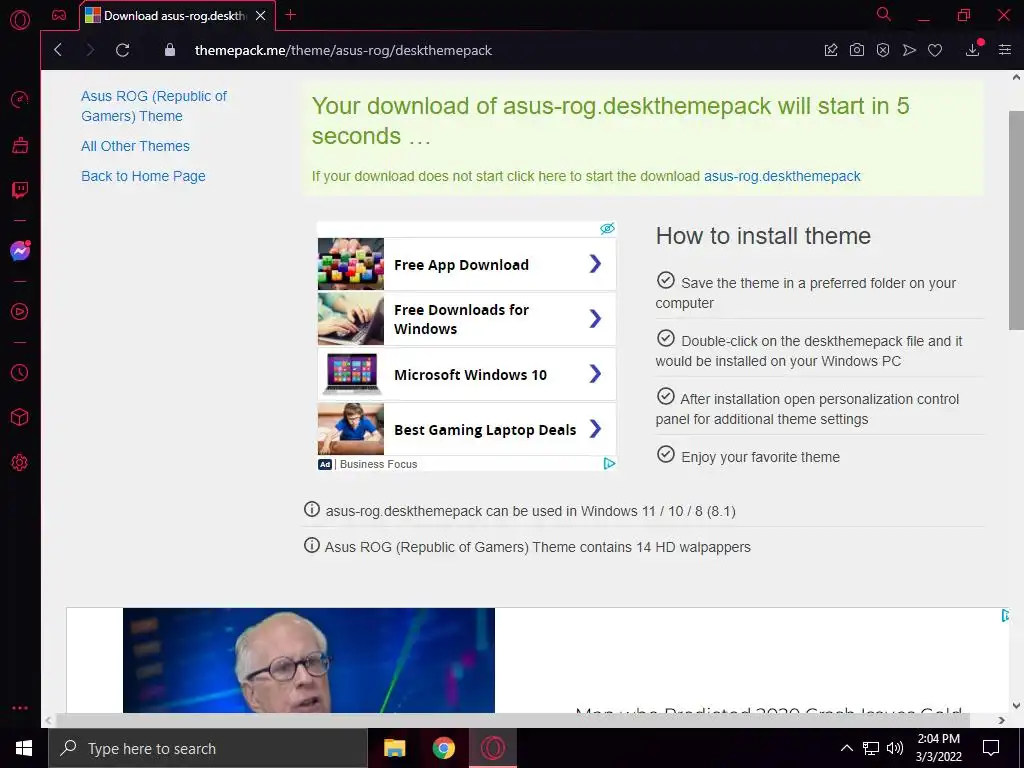Image resolution: width=1024 pixels, height=768 pixels.
Task: Click the site security padlock icon
Action: (170, 50)
